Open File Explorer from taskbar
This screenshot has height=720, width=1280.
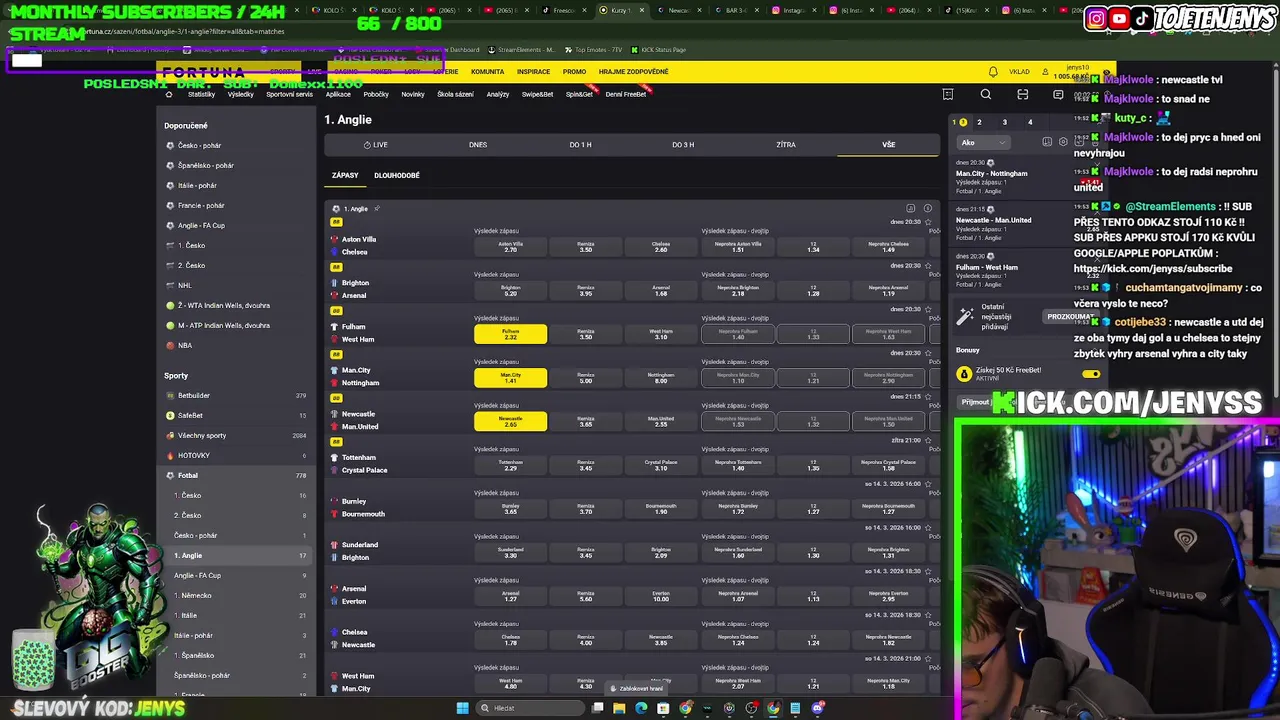tap(619, 708)
